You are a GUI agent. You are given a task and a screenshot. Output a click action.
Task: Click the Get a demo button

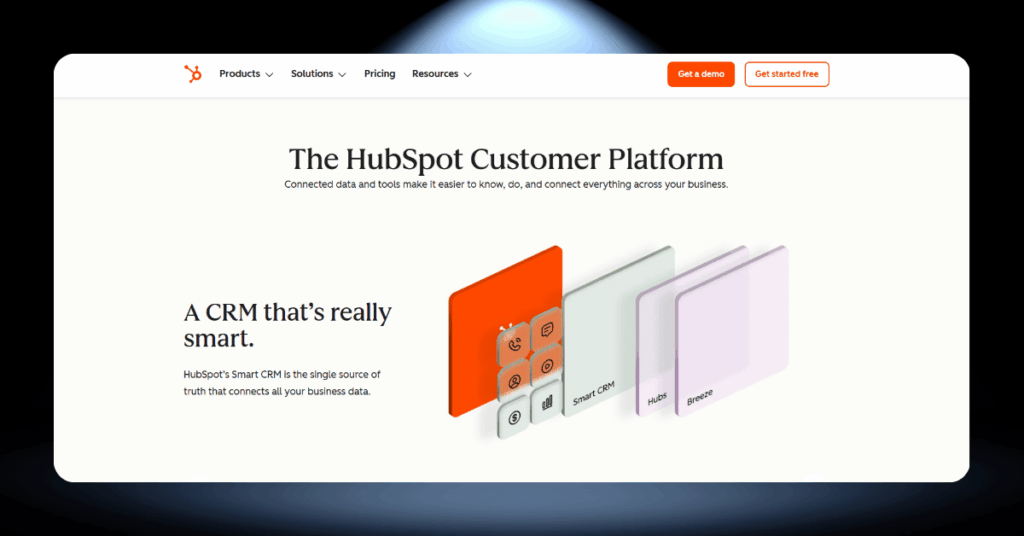pyautogui.click(x=701, y=74)
